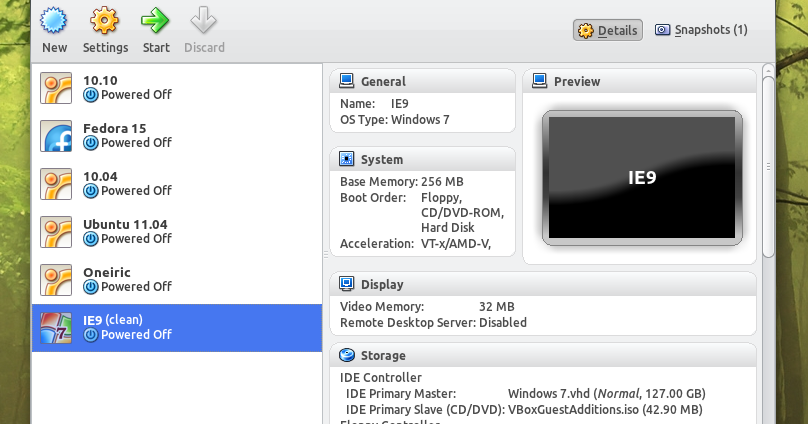This screenshot has height=424, width=808.
Task: Start the VM with the green arrow
Action: [x=155, y=21]
